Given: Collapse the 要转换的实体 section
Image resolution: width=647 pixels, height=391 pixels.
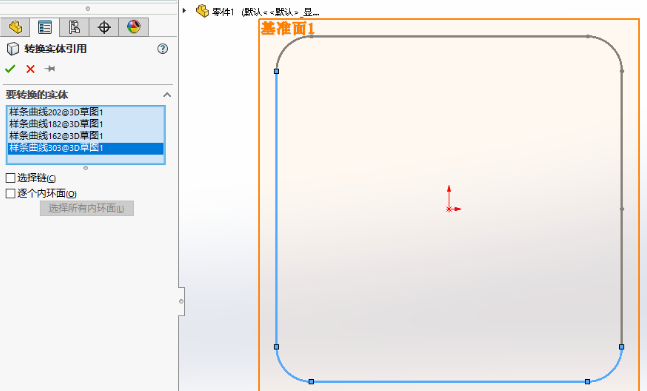Looking at the screenshot, I should click(167, 95).
